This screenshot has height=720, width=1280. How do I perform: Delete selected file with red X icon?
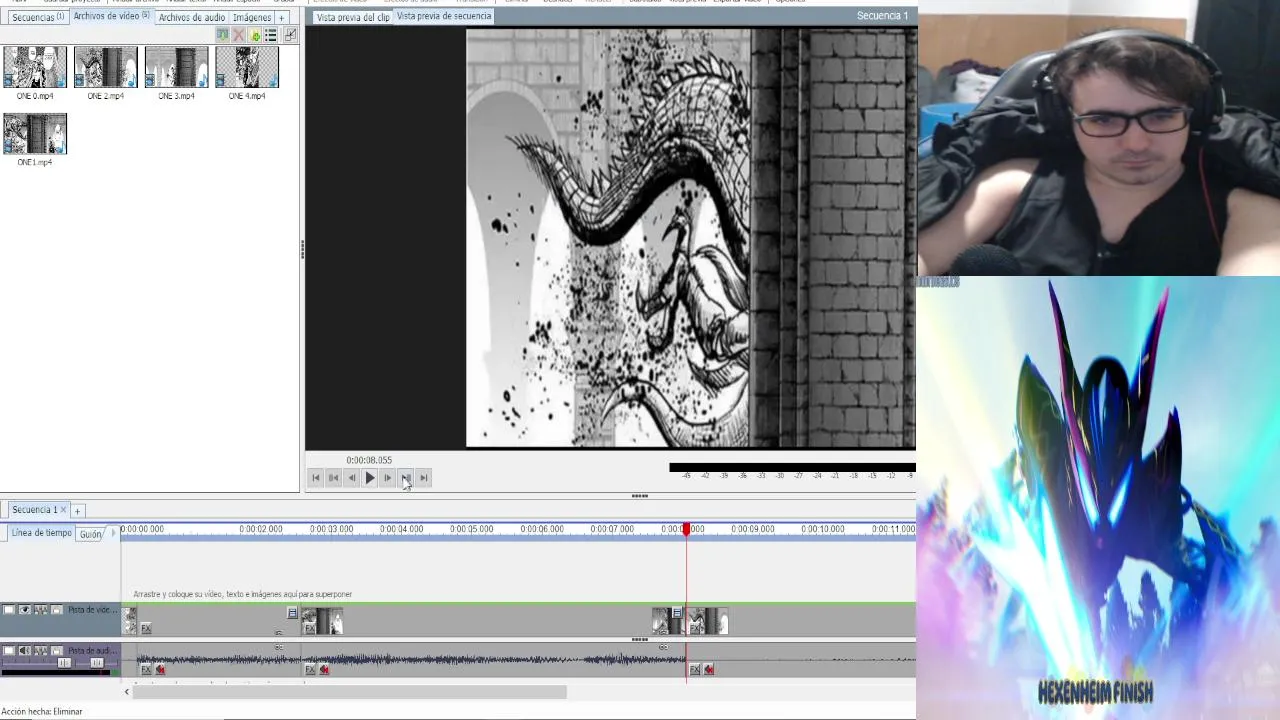coord(238,35)
